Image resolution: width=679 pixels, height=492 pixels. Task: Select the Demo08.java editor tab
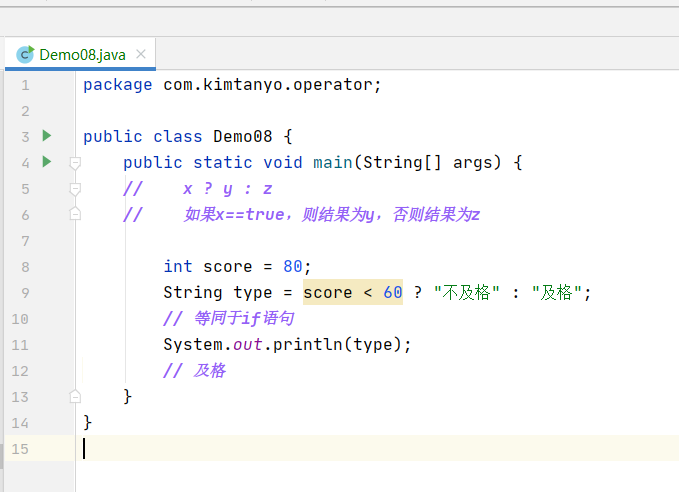pyautogui.click(x=81, y=55)
